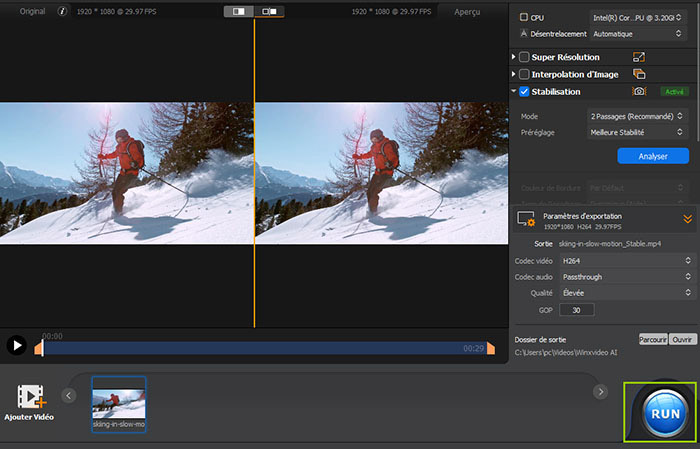700x449 pixels.
Task: Click the orange trim start marker
Action: pyautogui.click(x=38, y=348)
